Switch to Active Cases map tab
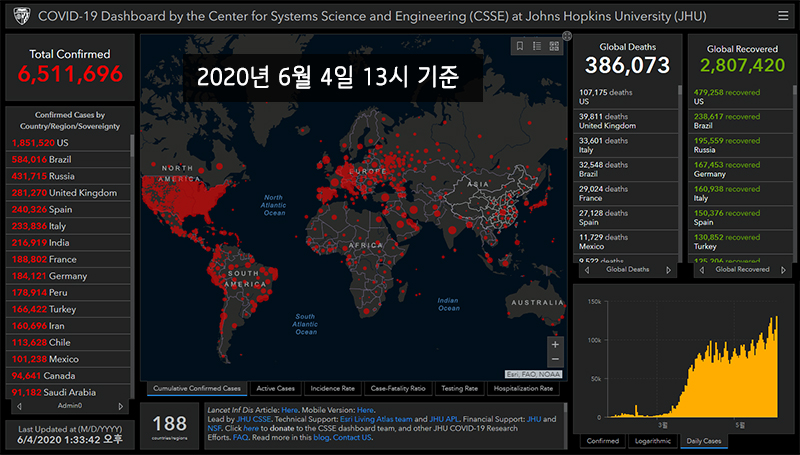This screenshot has height=455, width=800. coord(276,388)
